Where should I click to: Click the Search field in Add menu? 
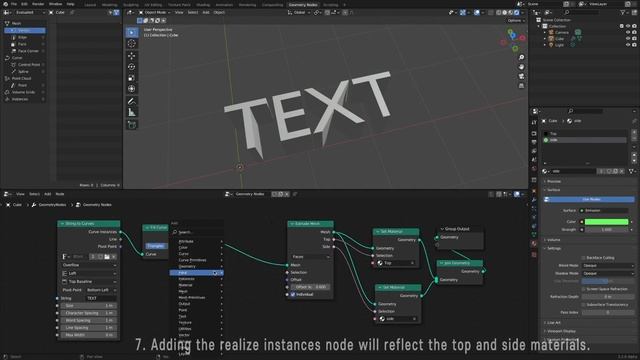pyautogui.click(x=197, y=232)
